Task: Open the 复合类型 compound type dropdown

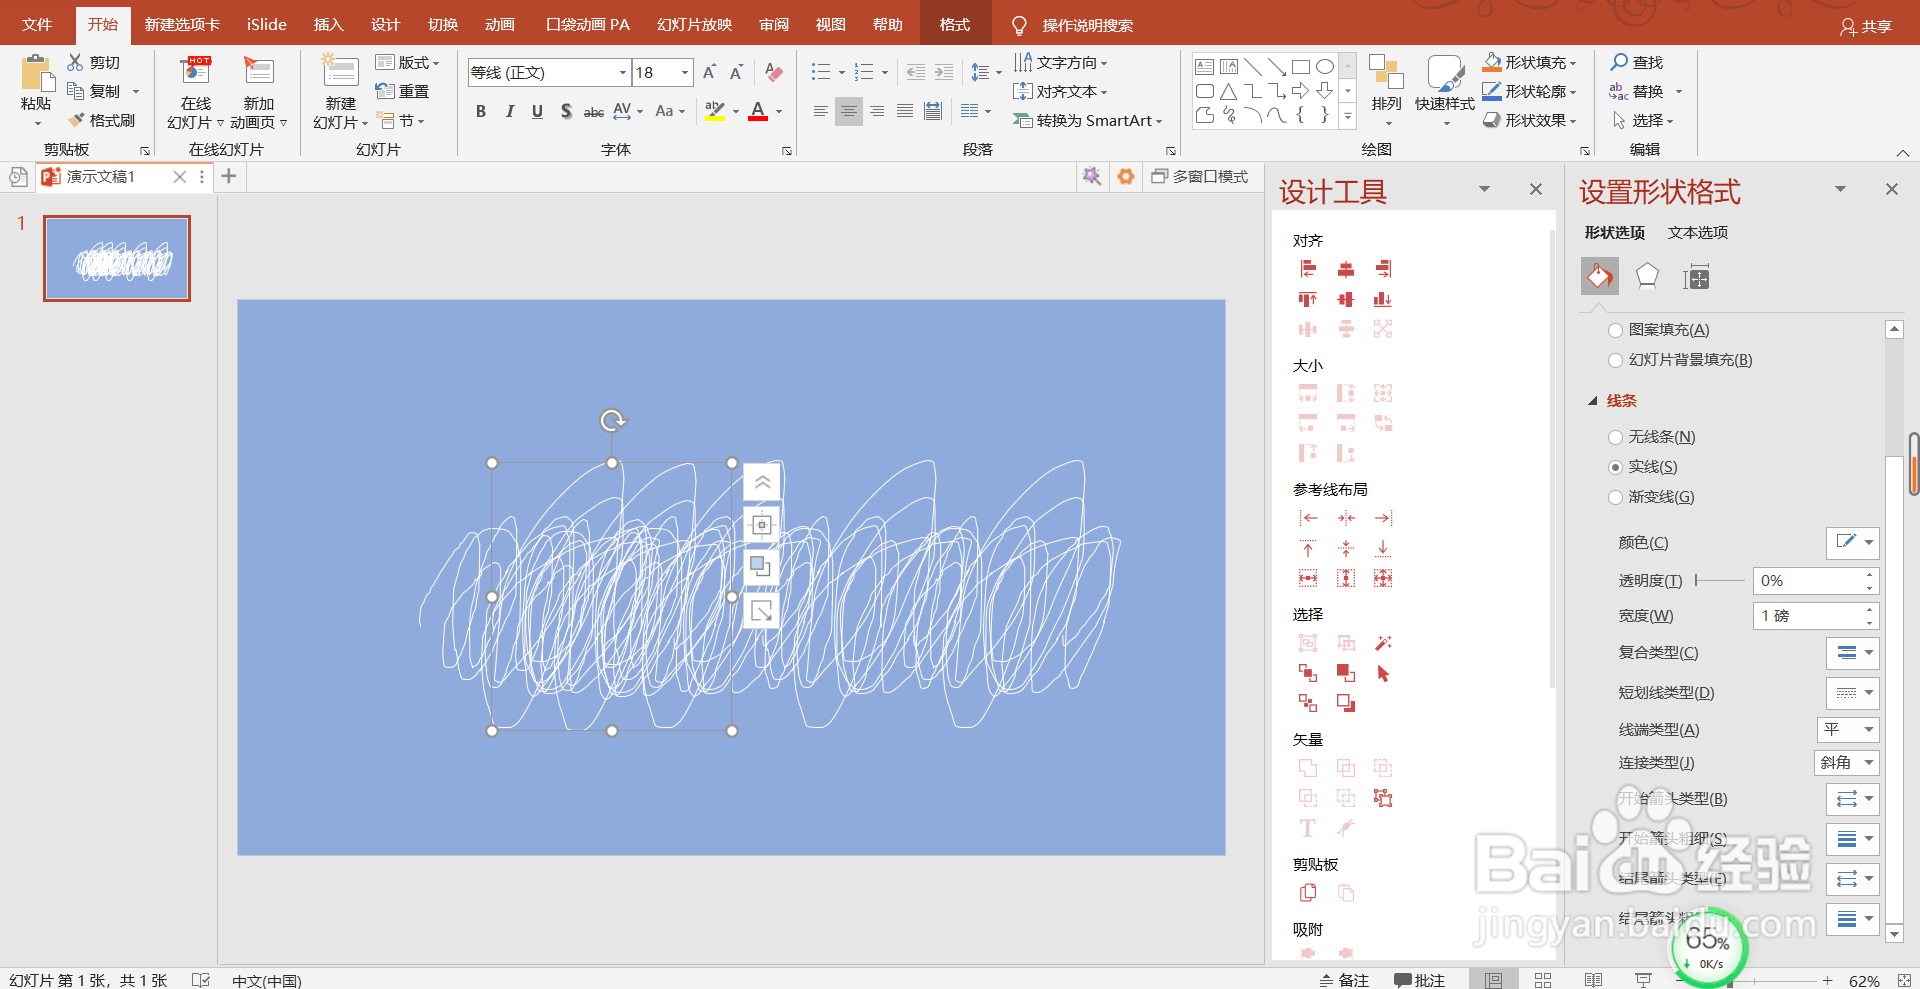Action: point(1853,653)
